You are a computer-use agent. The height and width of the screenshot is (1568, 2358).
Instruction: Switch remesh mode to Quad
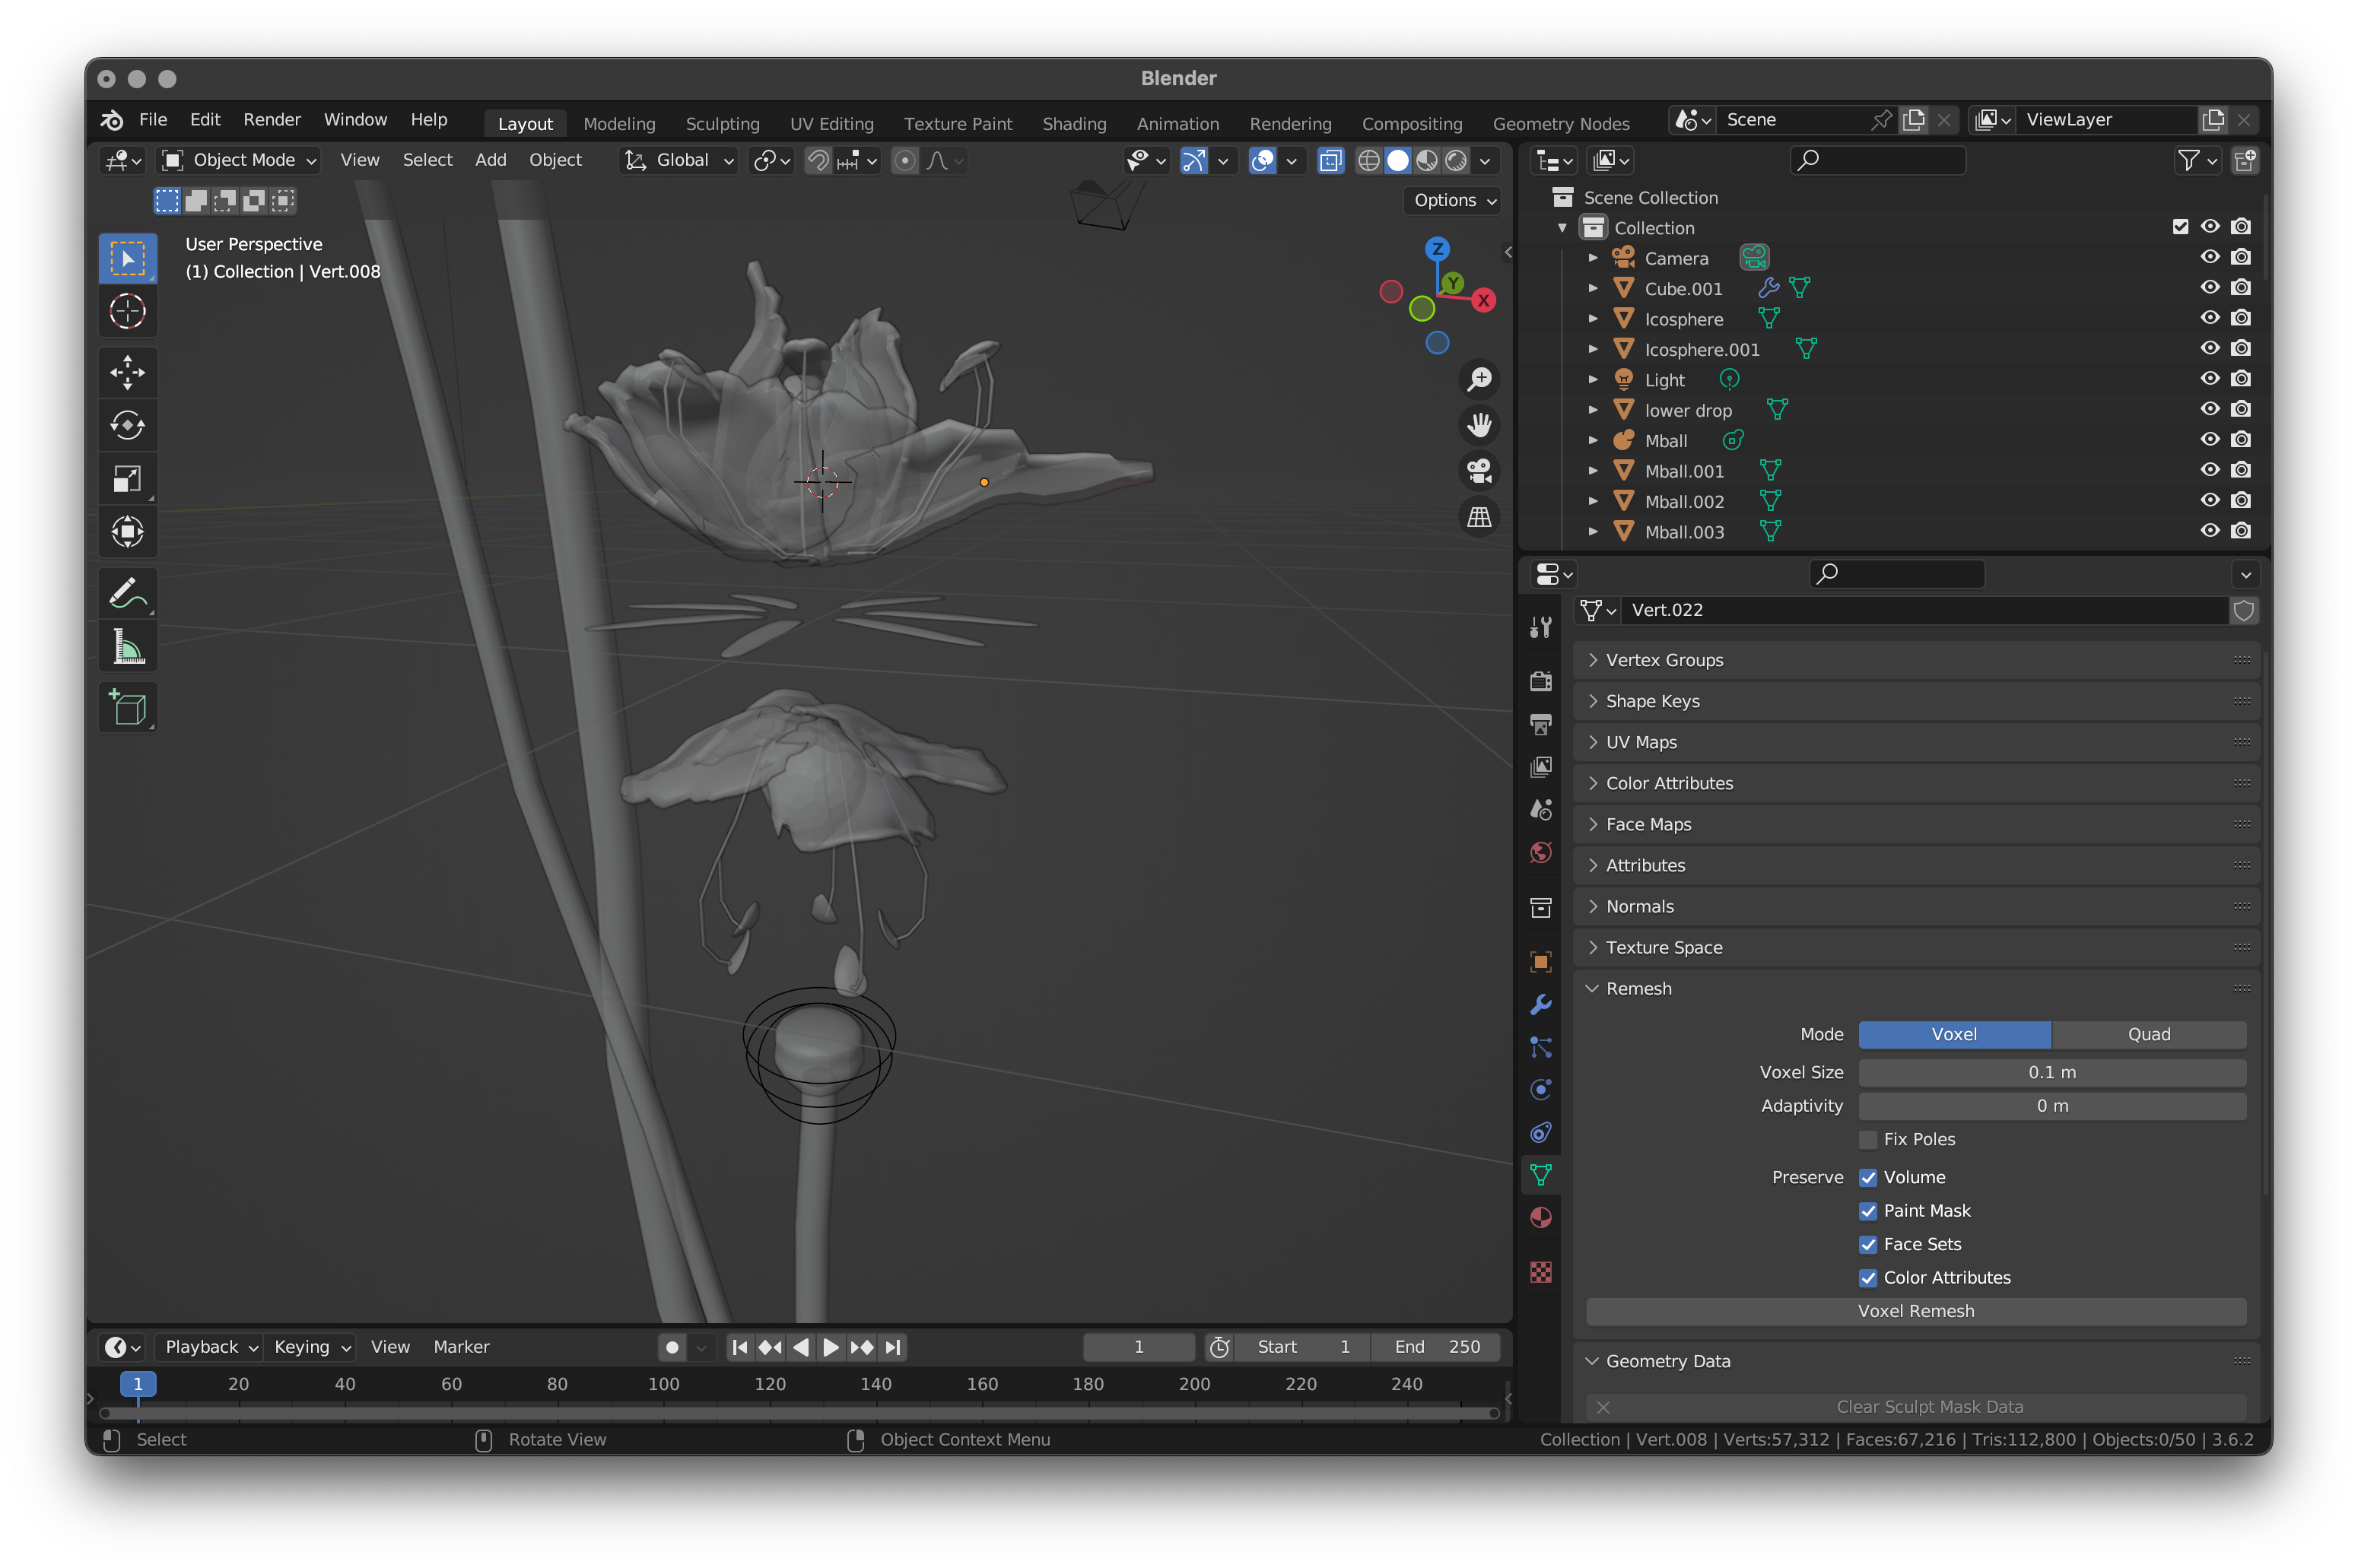2148,1034
